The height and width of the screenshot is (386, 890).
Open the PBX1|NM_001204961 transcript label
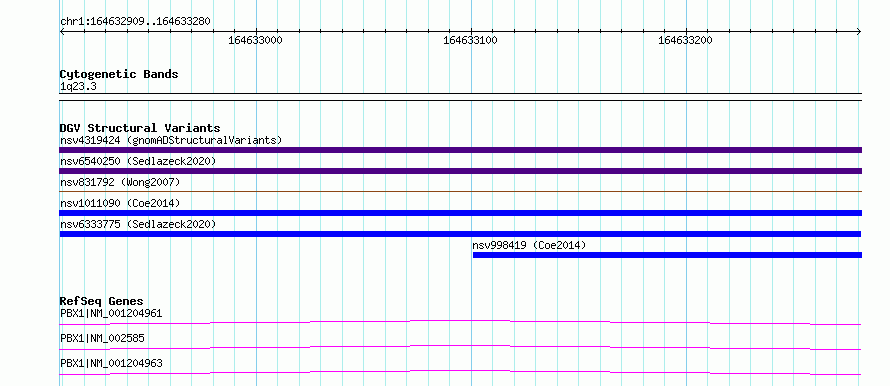pos(111,313)
